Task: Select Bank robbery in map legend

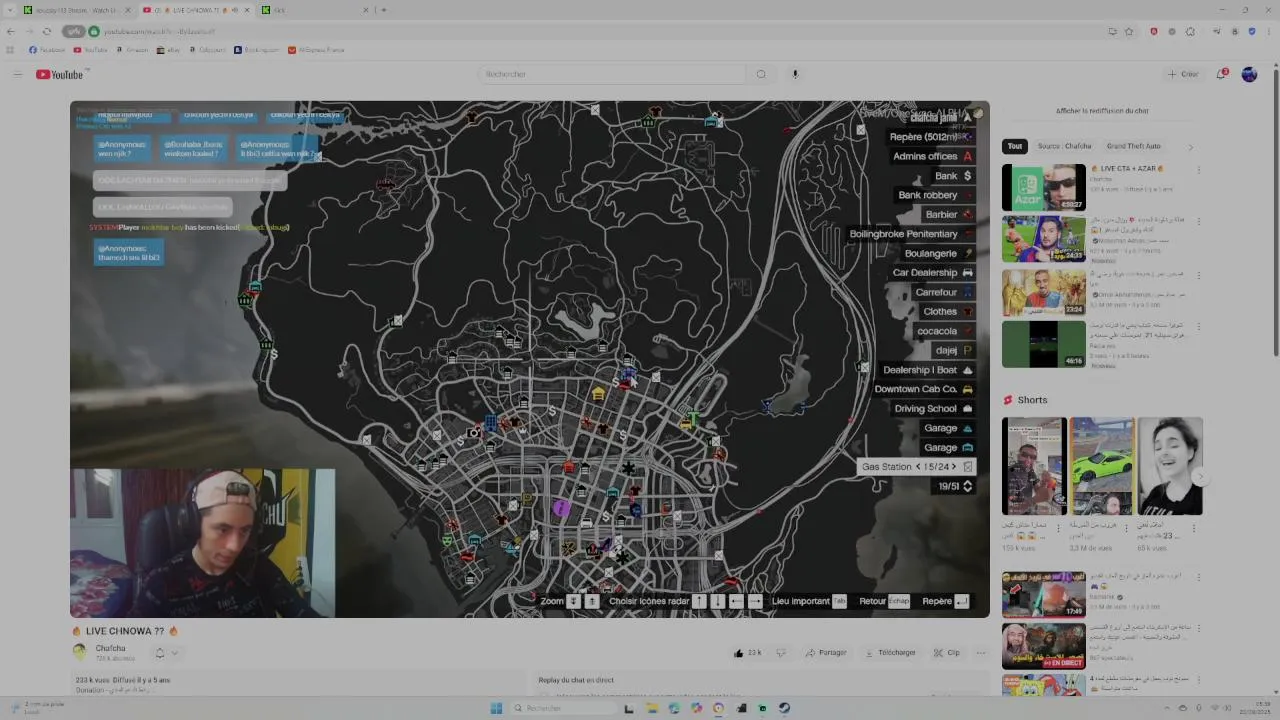Action: tap(935, 195)
